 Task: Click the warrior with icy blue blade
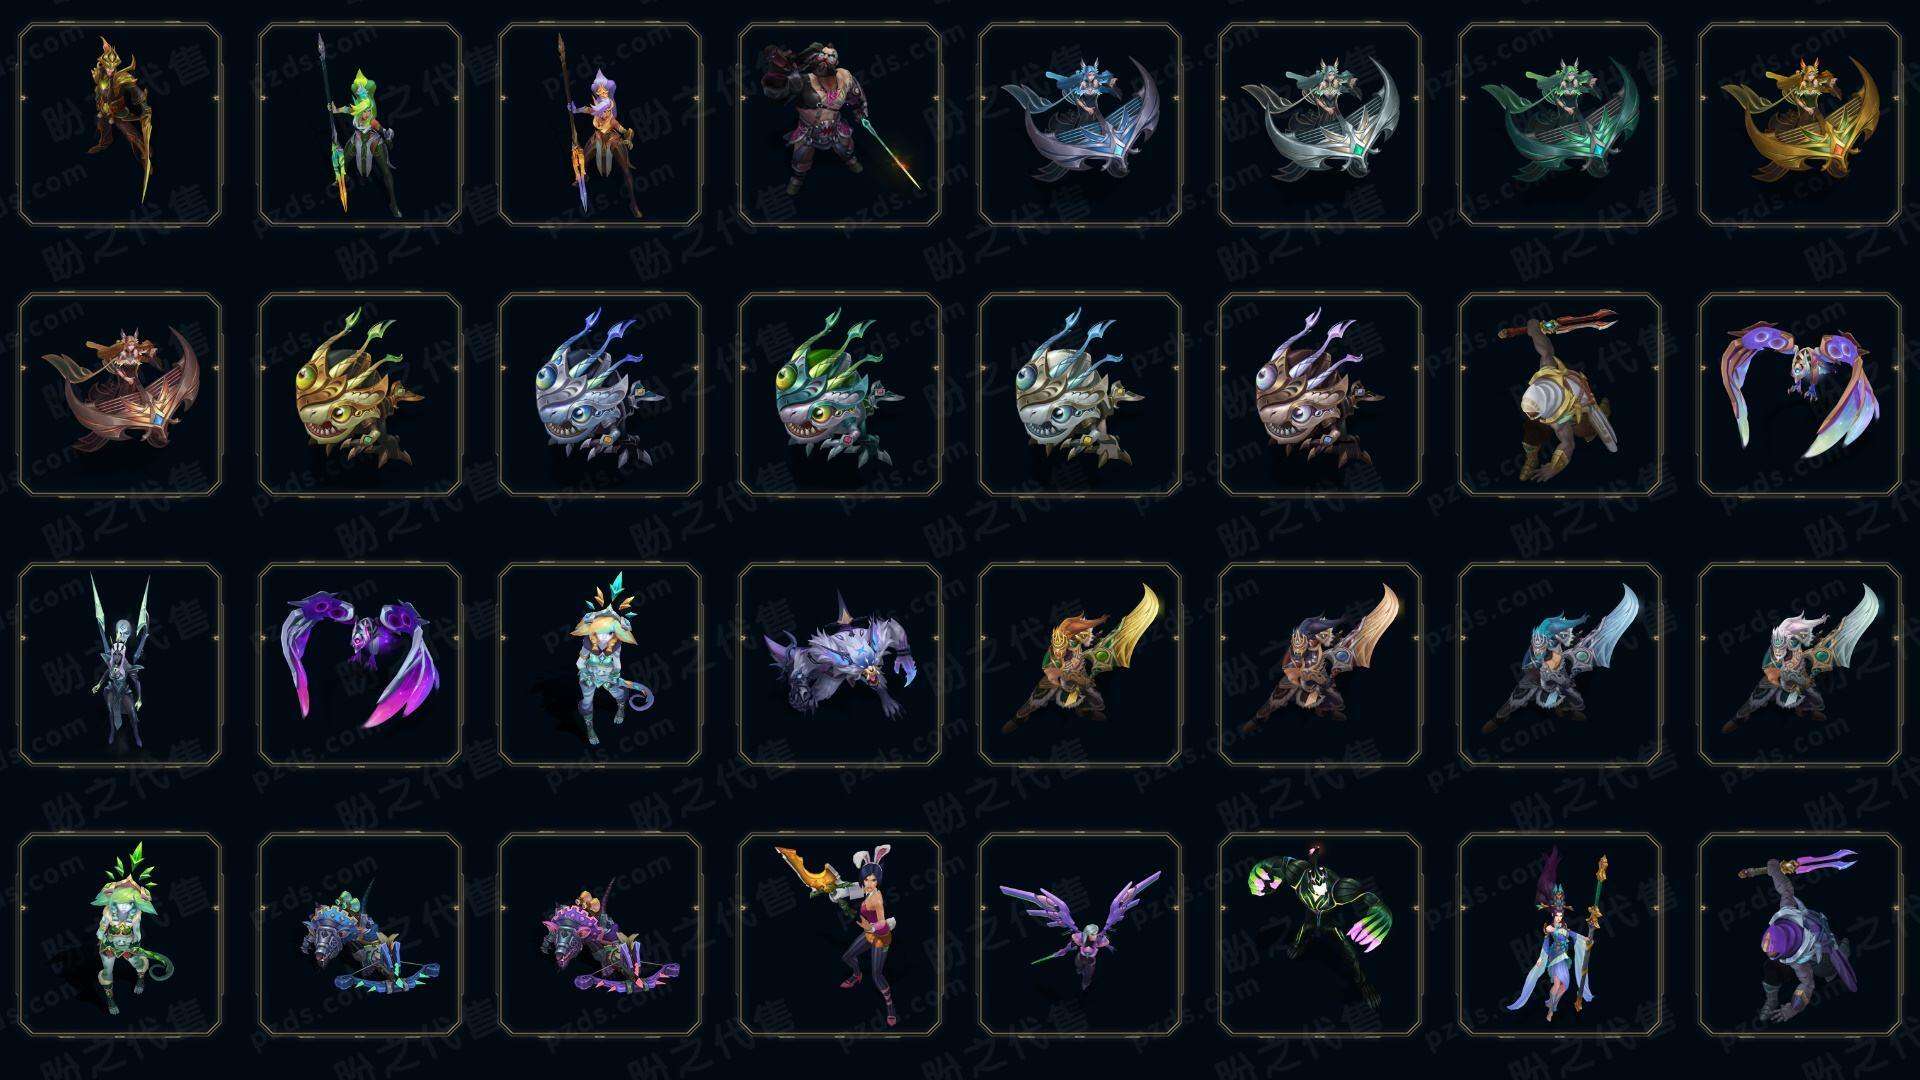pyautogui.click(x=1560, y=664)
